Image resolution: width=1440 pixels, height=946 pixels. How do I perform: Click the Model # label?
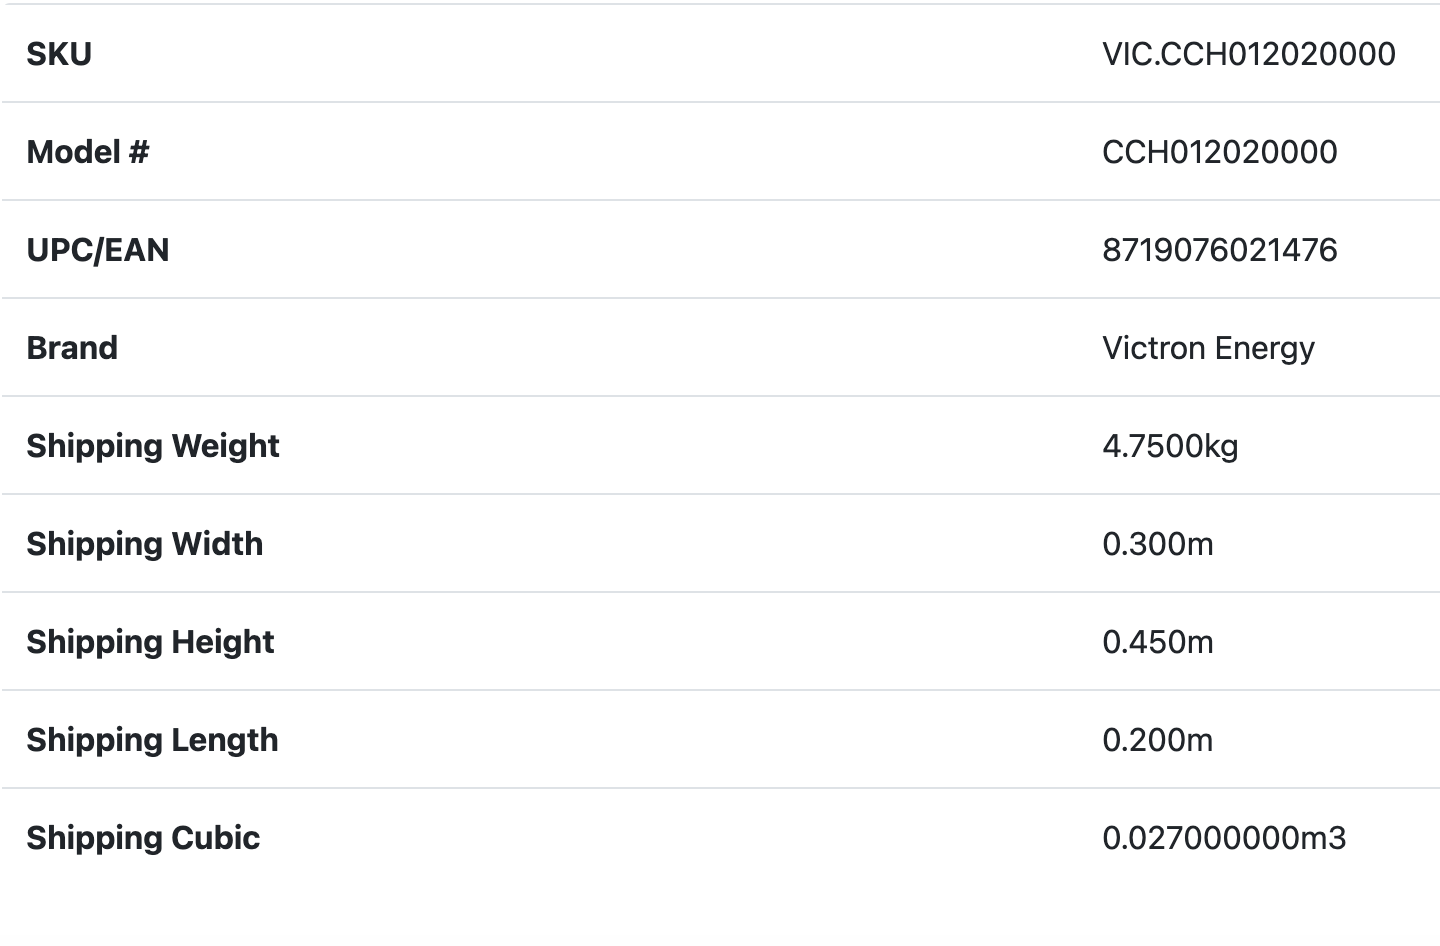tap(87, 152)
